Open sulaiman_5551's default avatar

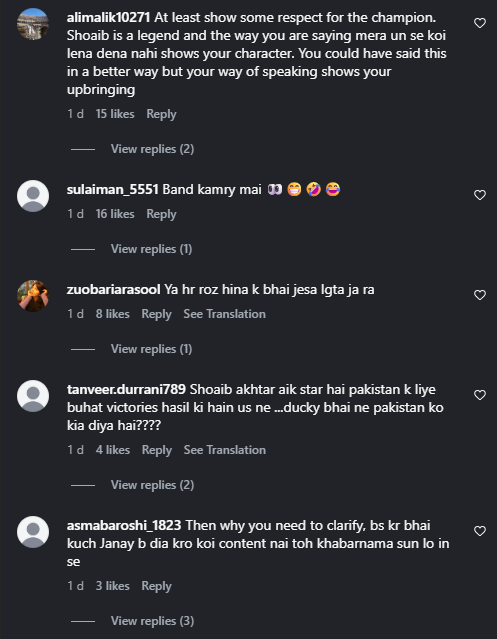click(33, 196)
